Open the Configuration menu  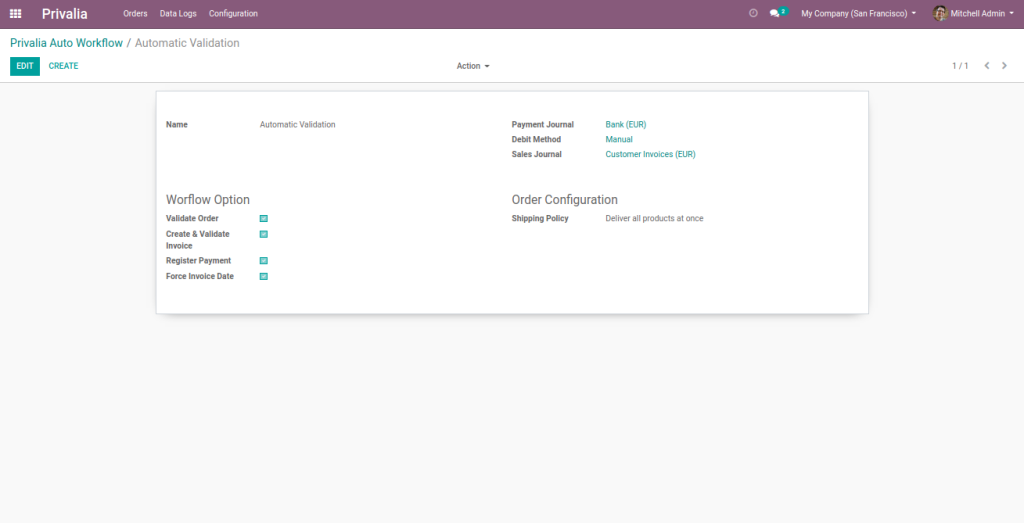point(233,13)
